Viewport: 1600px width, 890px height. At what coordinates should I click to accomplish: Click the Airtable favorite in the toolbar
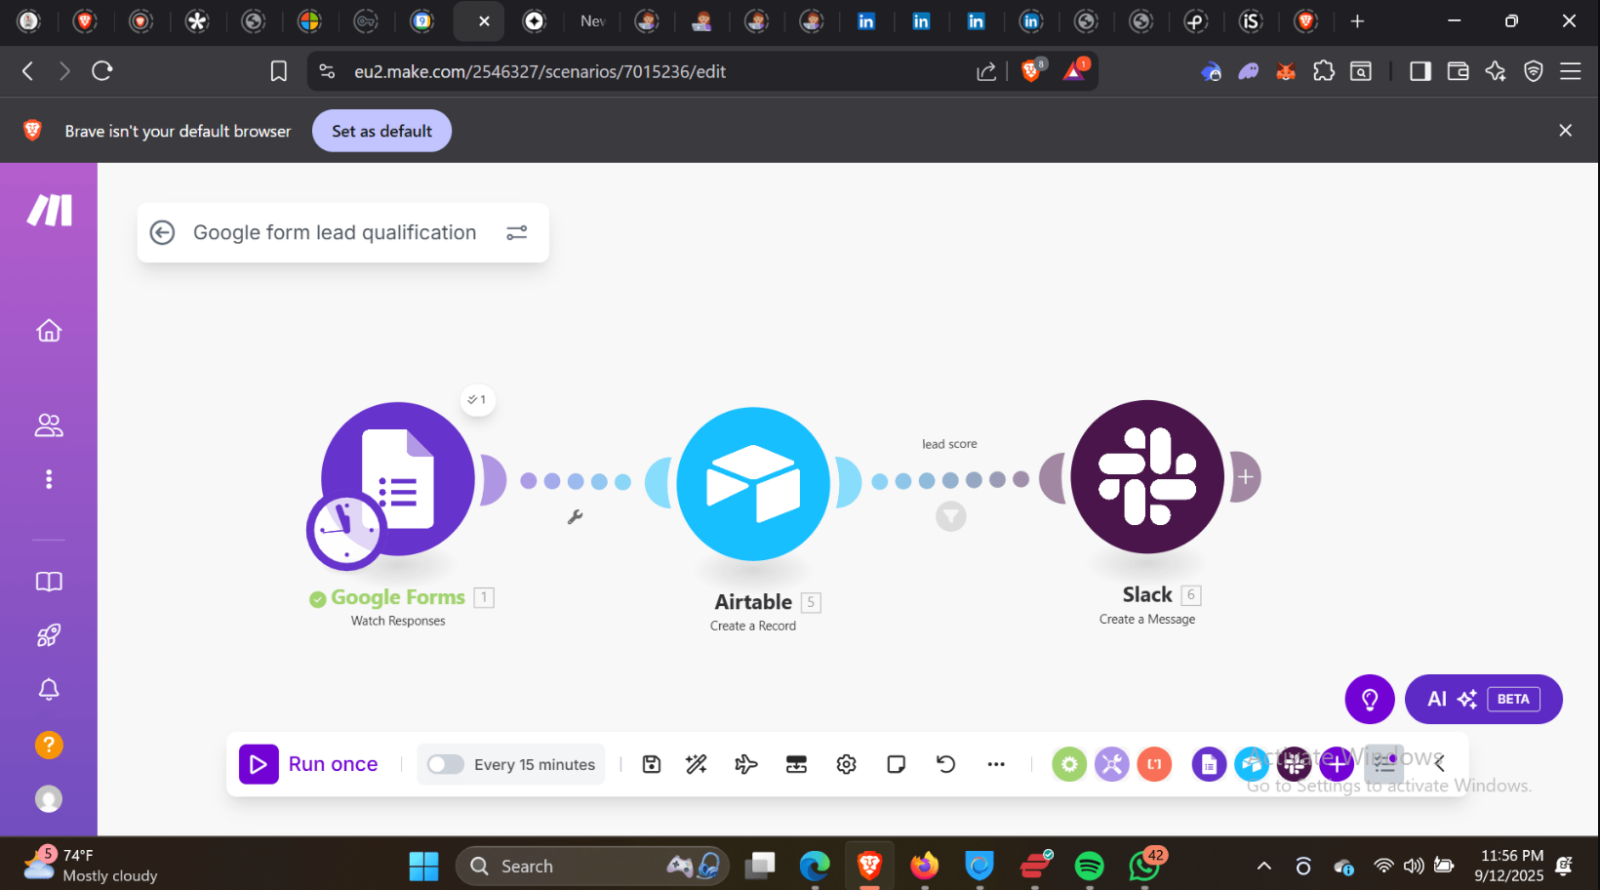(x=1252, y=765)
